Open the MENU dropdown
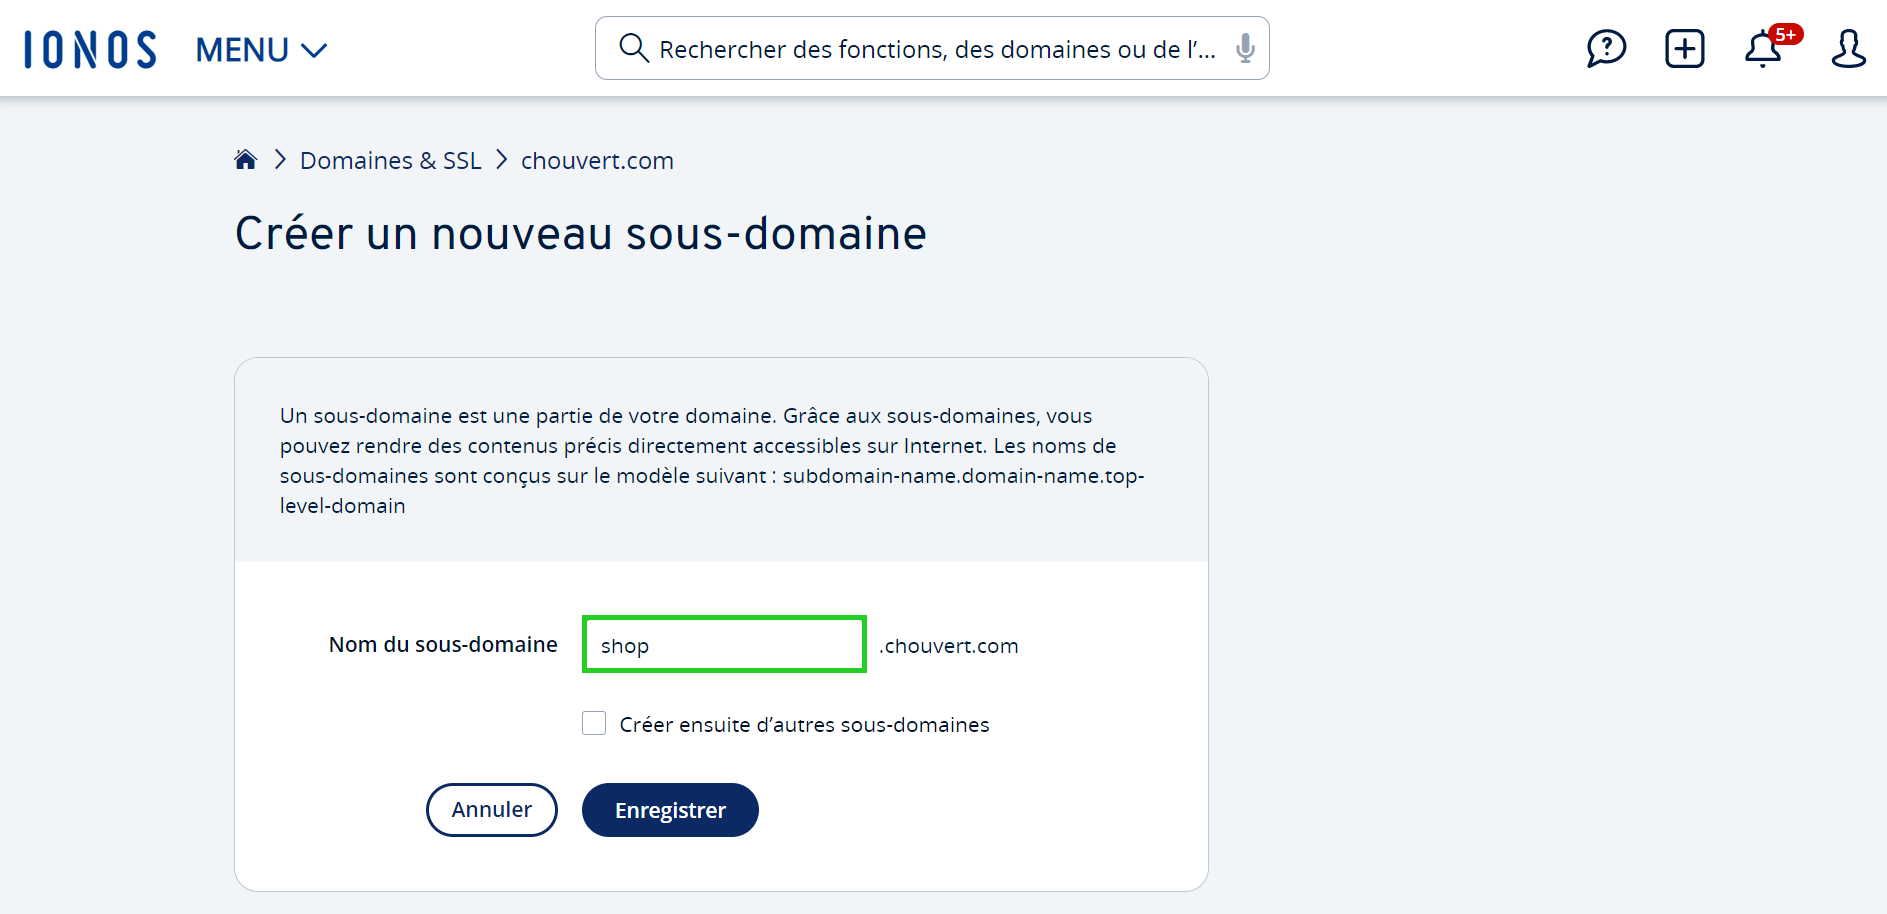 click(261, 50)
